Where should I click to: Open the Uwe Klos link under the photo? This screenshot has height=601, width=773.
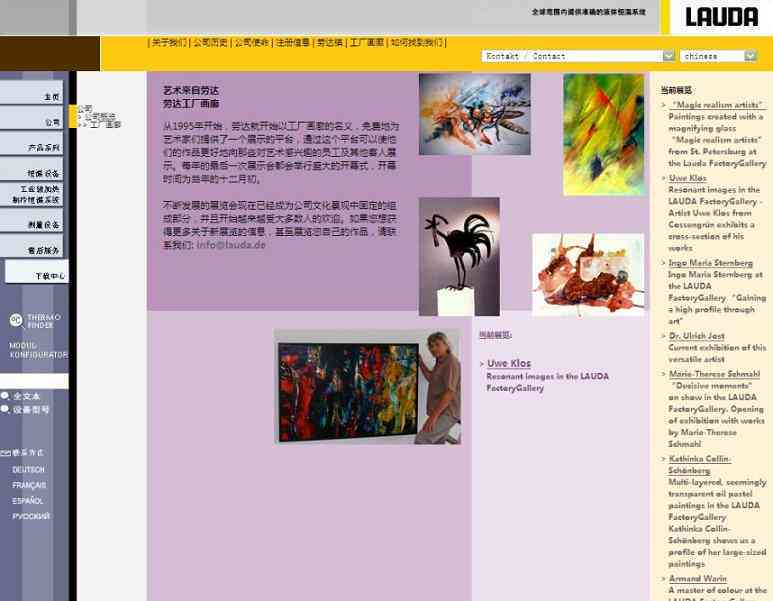(509, 363)
